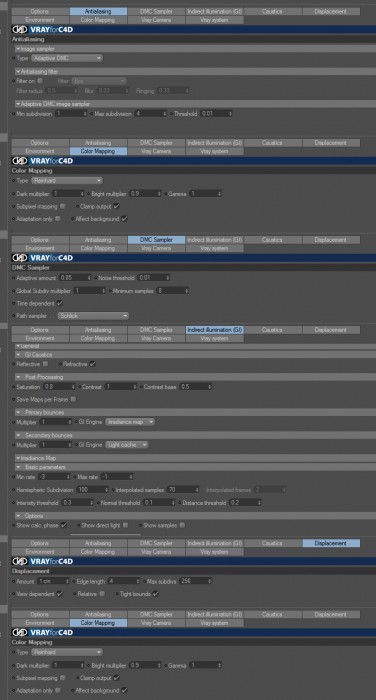This screenshot has width=376, height=700.
Task: Collapse the Primary bounces section
Action: coord(18,412)
